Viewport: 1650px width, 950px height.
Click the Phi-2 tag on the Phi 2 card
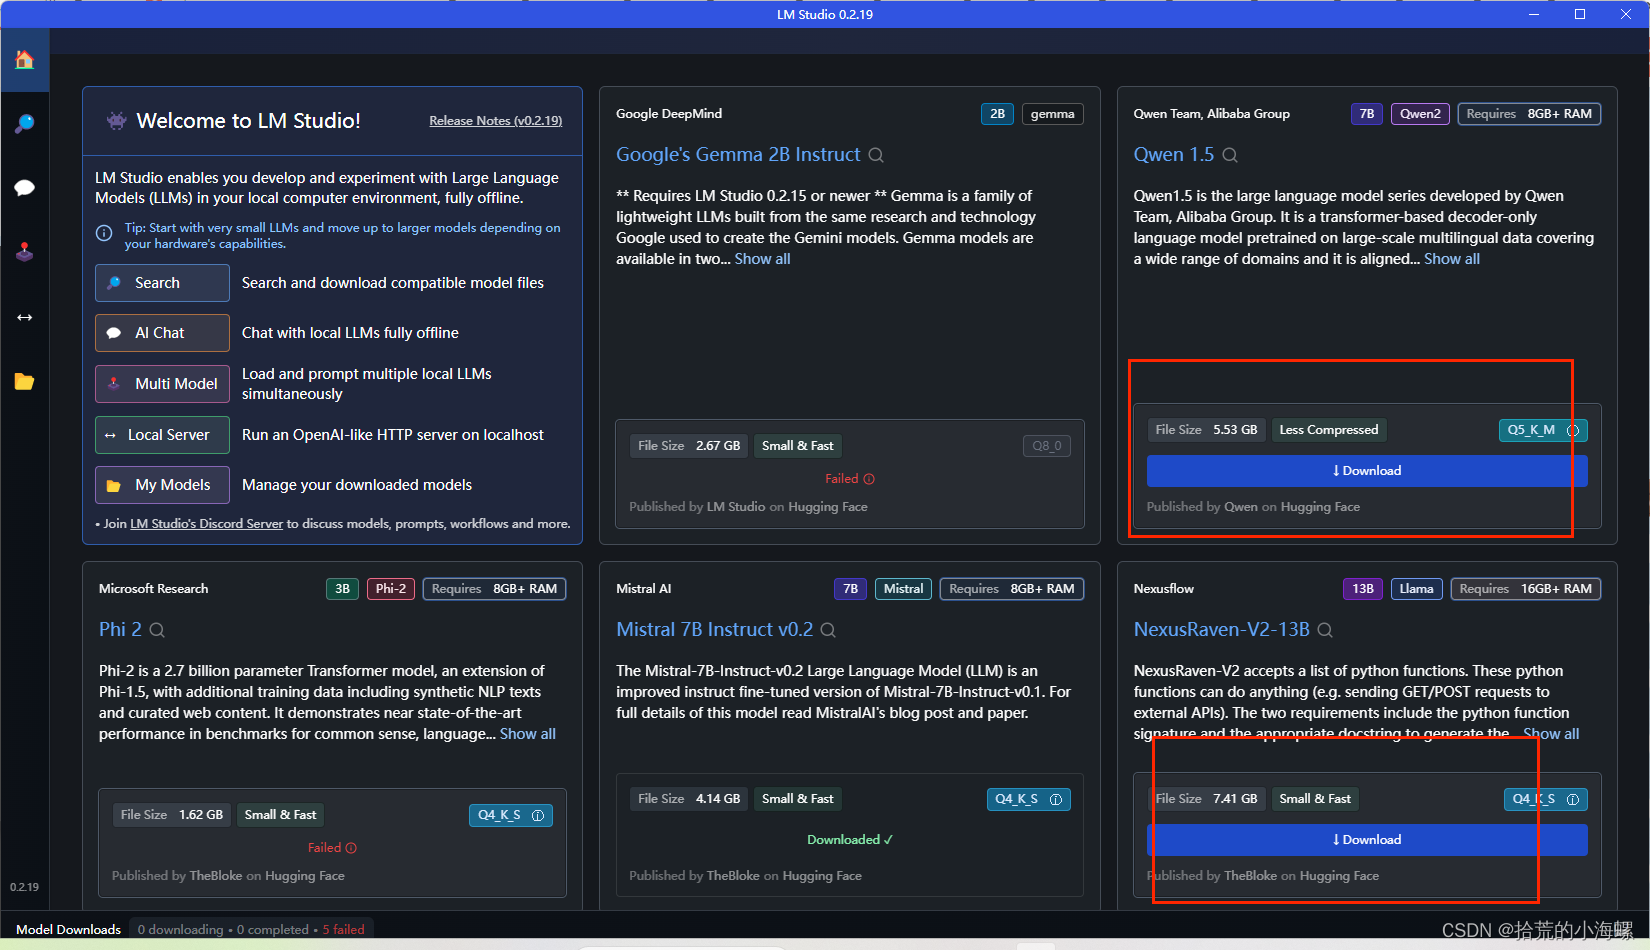click(390, 589)
